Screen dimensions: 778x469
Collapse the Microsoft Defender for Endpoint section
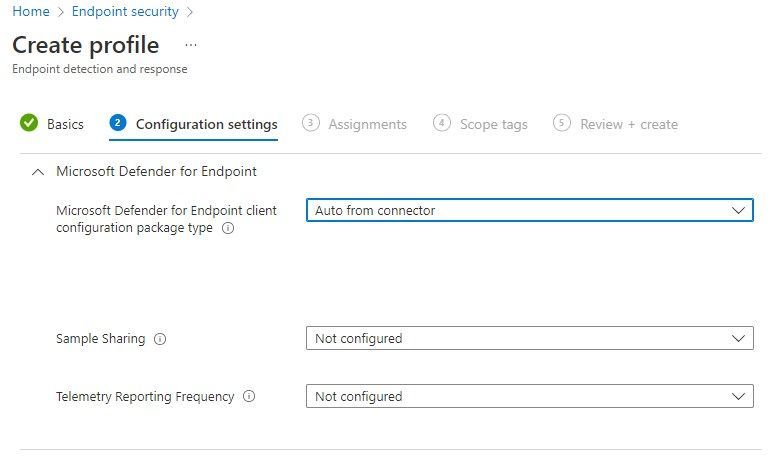(x=38, y=172)
